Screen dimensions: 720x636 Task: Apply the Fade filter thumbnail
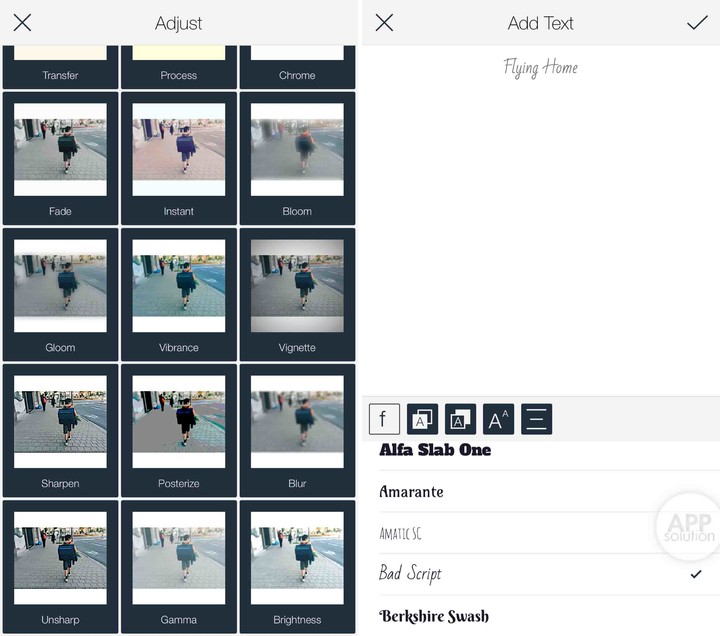pyautogui.click(x=60, y=158)
